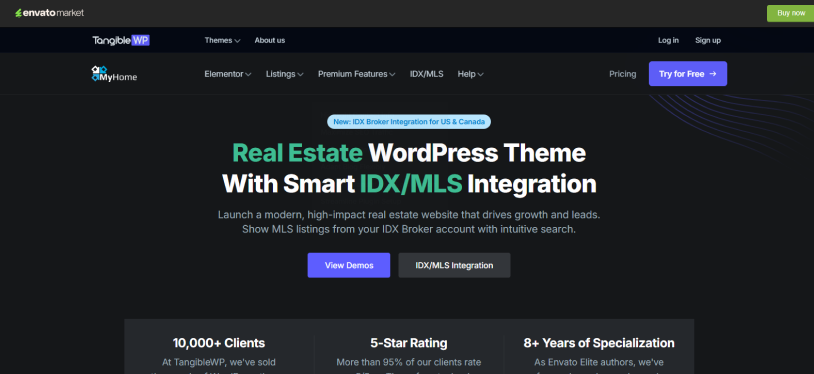The image size is (814, 374).
Task: Open the MyHome logo link
Action: (x=114, y=74)
